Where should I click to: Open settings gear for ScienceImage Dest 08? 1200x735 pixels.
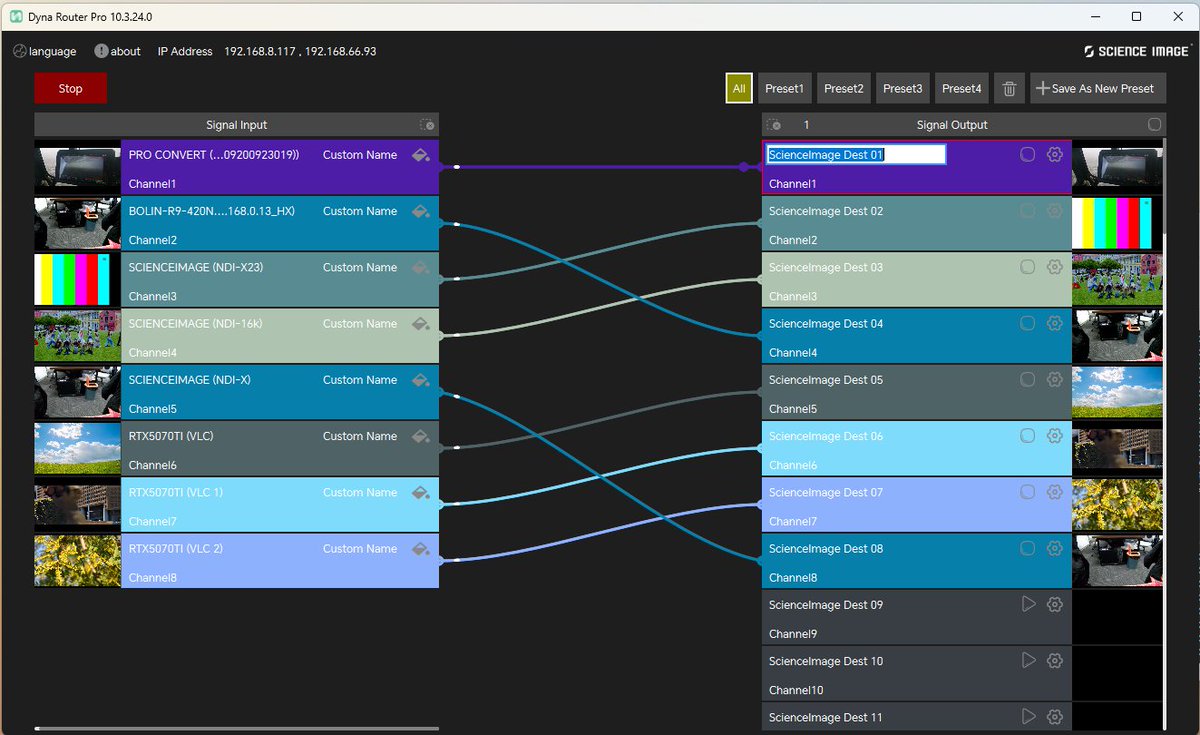[1054, 548]
